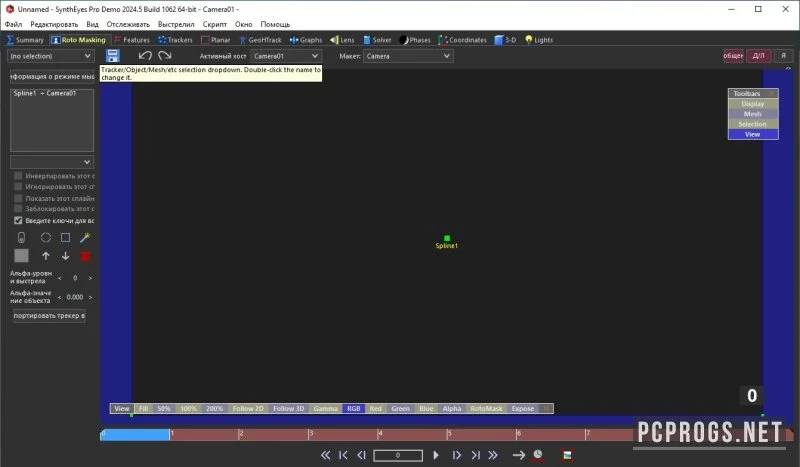Viewport: 800px width, 467px height.
Task: Click the импортировать трекер button
Action: click(49, 316)
